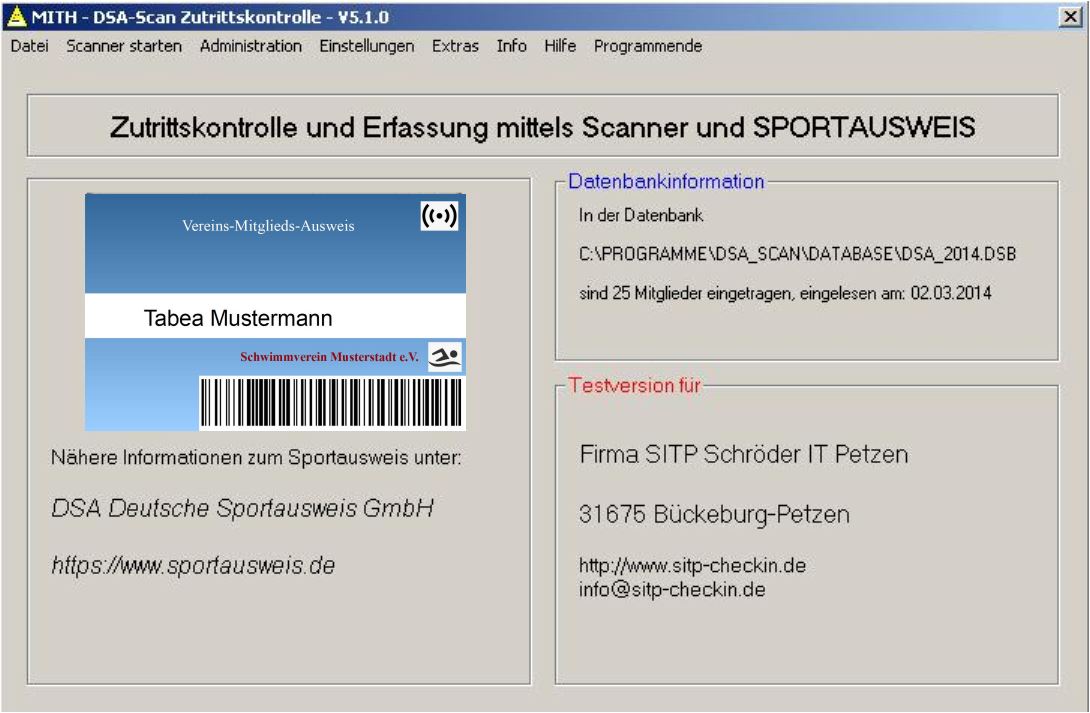Screen dimensions: 1090x713
Task: Click the database path DSA_2014.DSB
Action: coord(797,254)
